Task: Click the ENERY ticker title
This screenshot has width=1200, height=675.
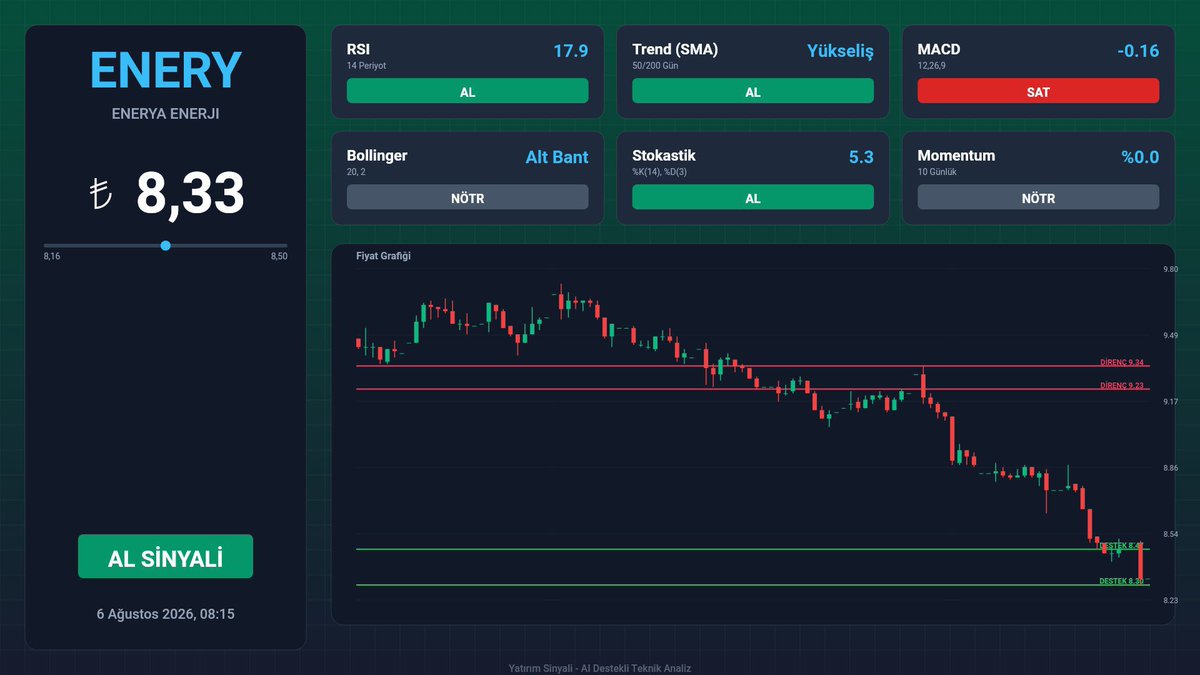Action: tap(165, 70)
